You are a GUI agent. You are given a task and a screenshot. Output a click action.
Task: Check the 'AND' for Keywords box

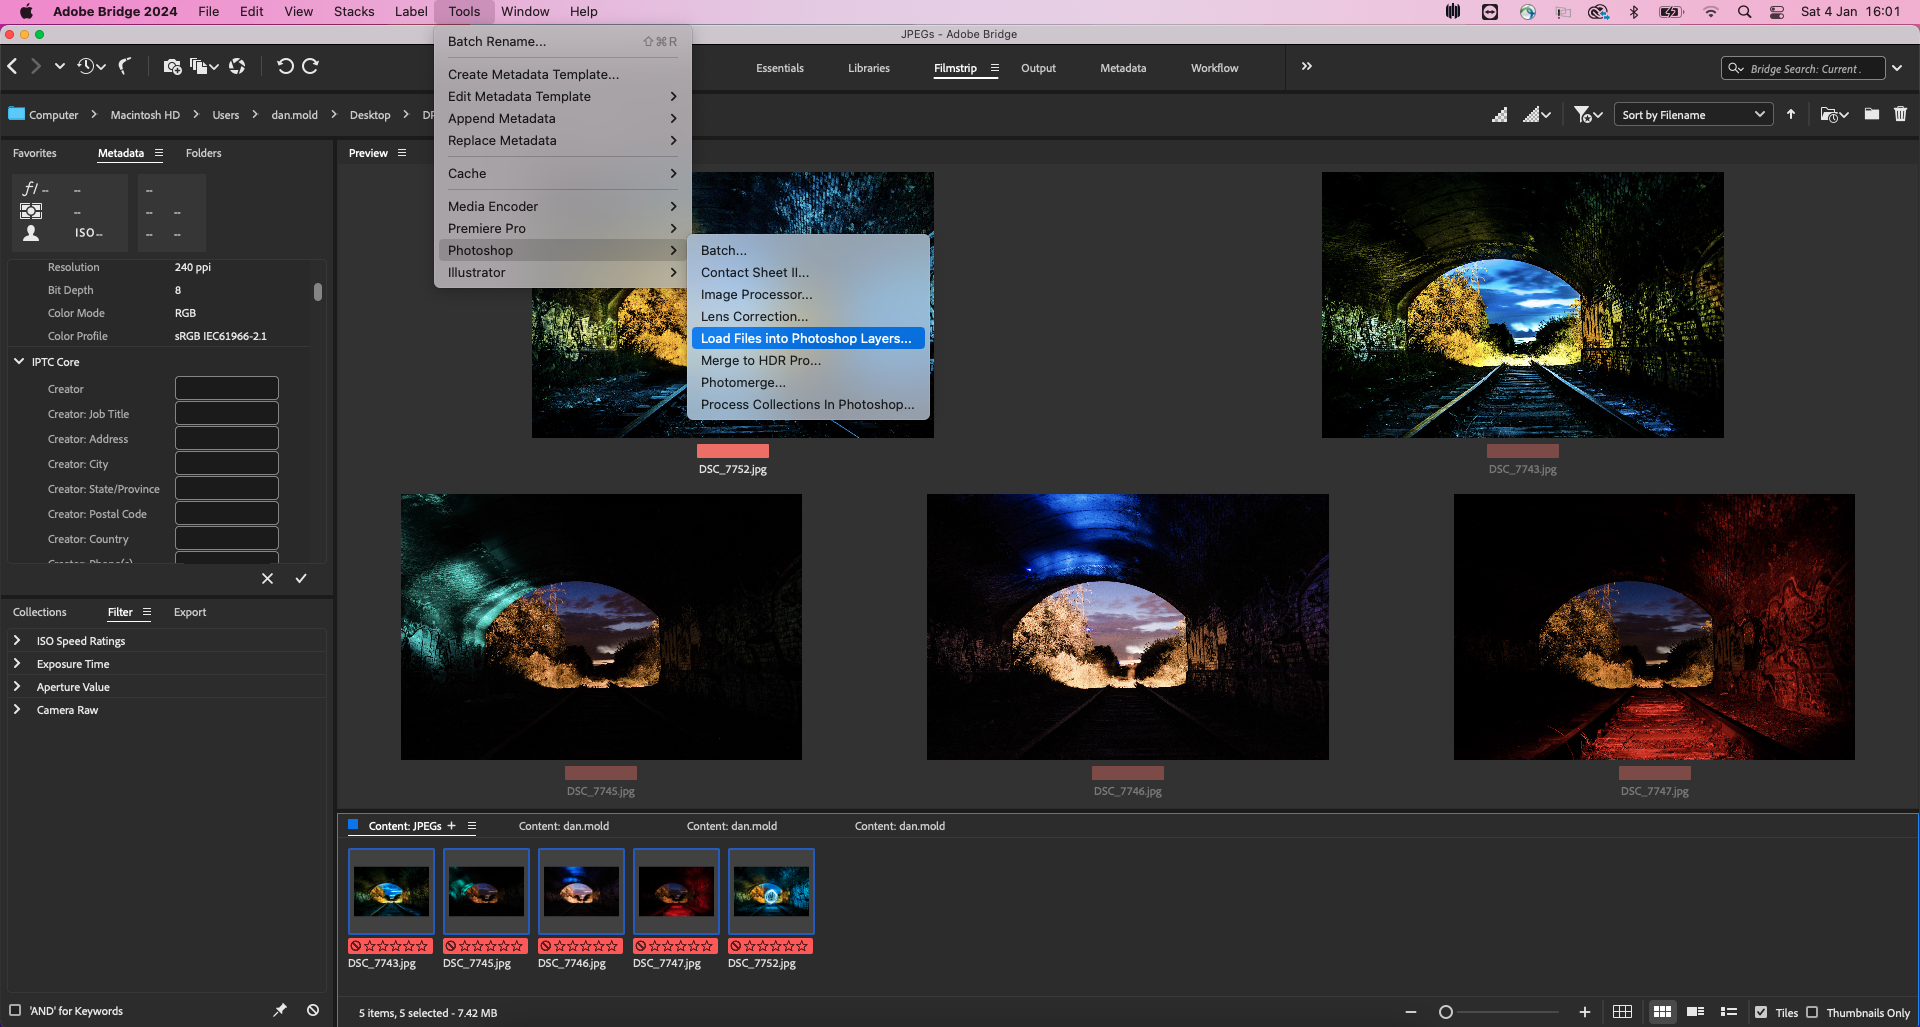15,1010
